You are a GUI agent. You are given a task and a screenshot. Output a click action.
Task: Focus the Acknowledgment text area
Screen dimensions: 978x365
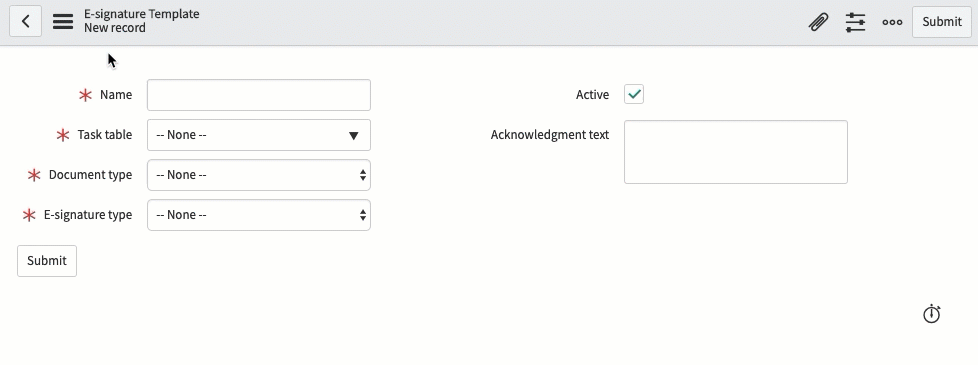point(736,152)
